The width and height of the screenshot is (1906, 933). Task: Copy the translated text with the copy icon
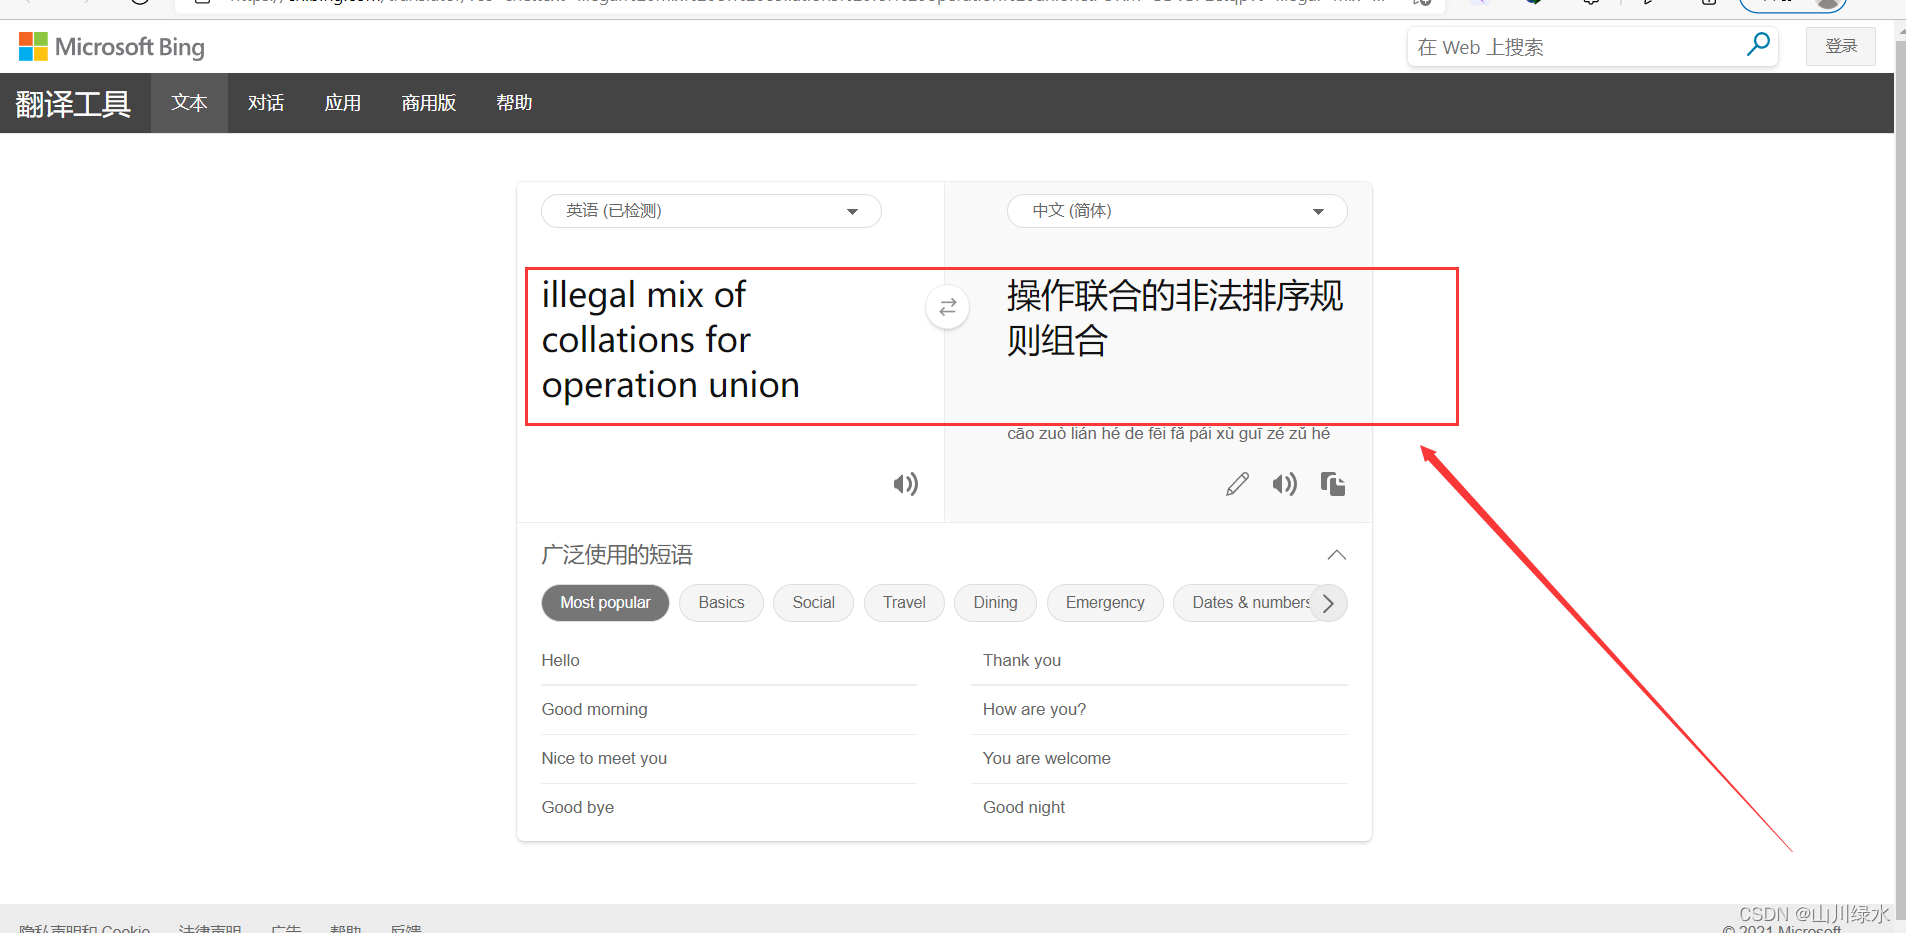(1333, 484)
